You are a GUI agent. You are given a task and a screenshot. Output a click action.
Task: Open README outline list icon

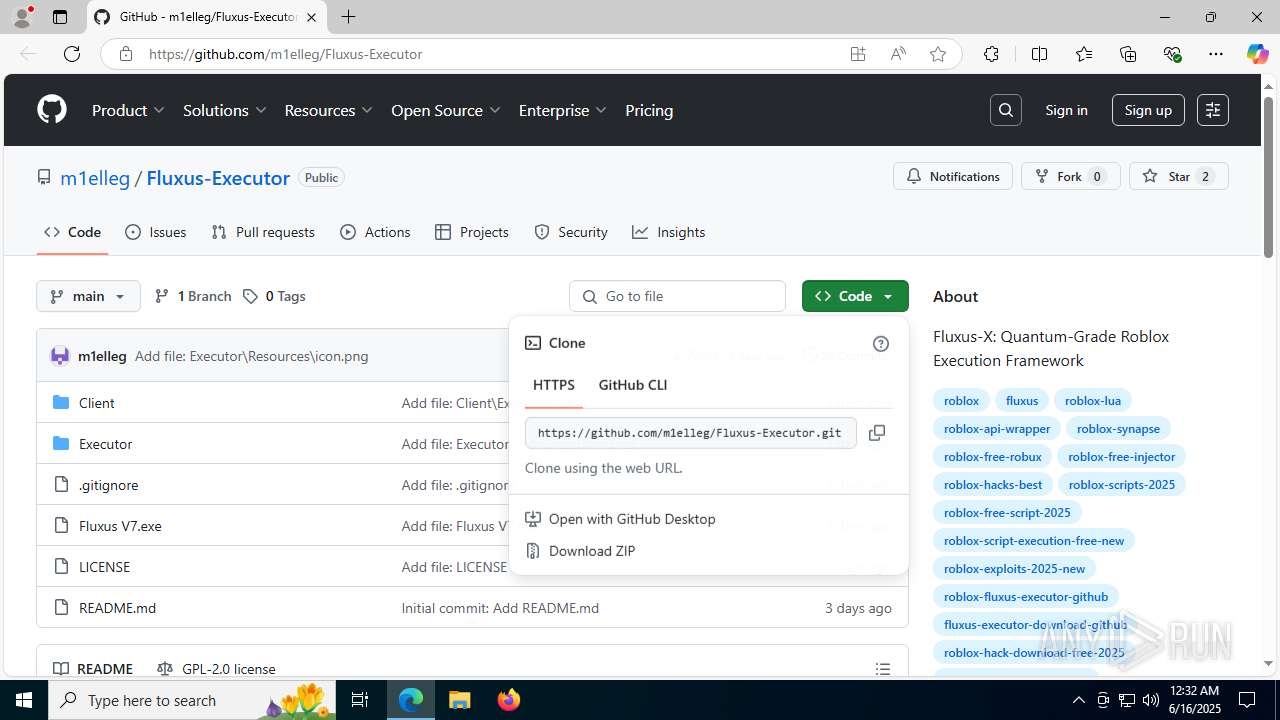click(883, 669)
